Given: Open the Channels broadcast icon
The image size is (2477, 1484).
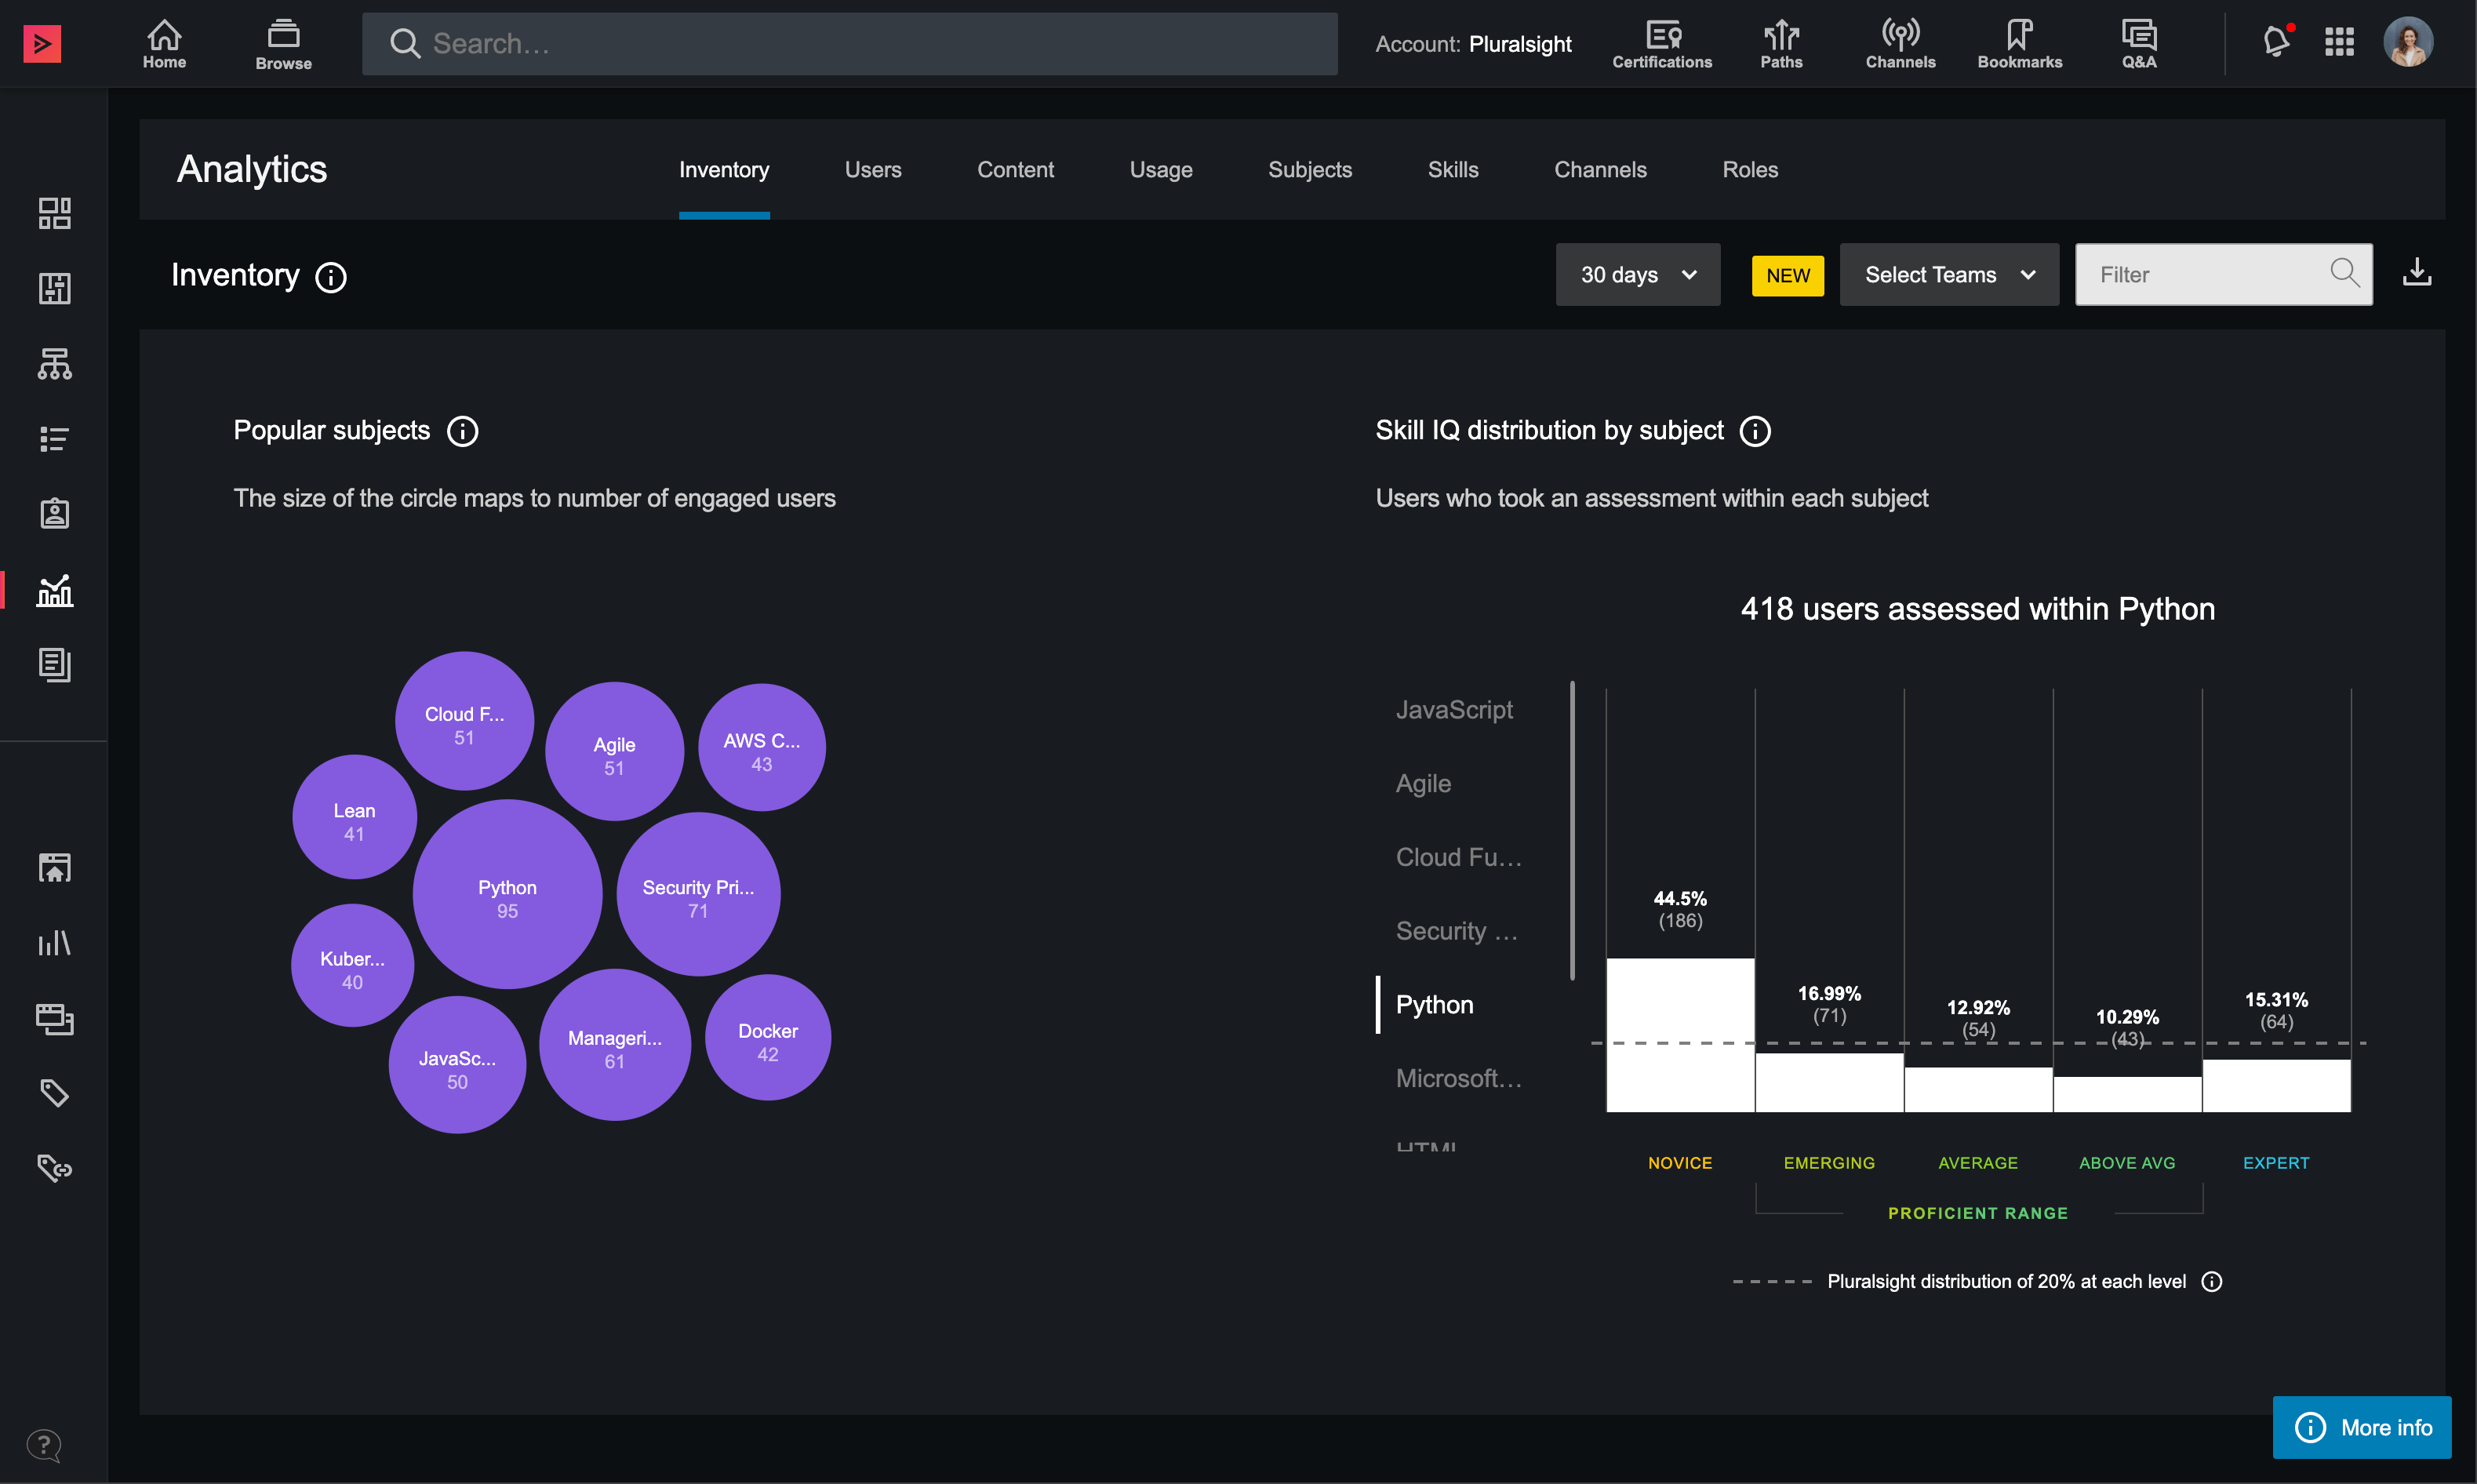Looking at the screenshot, I should pos(1900,44).
